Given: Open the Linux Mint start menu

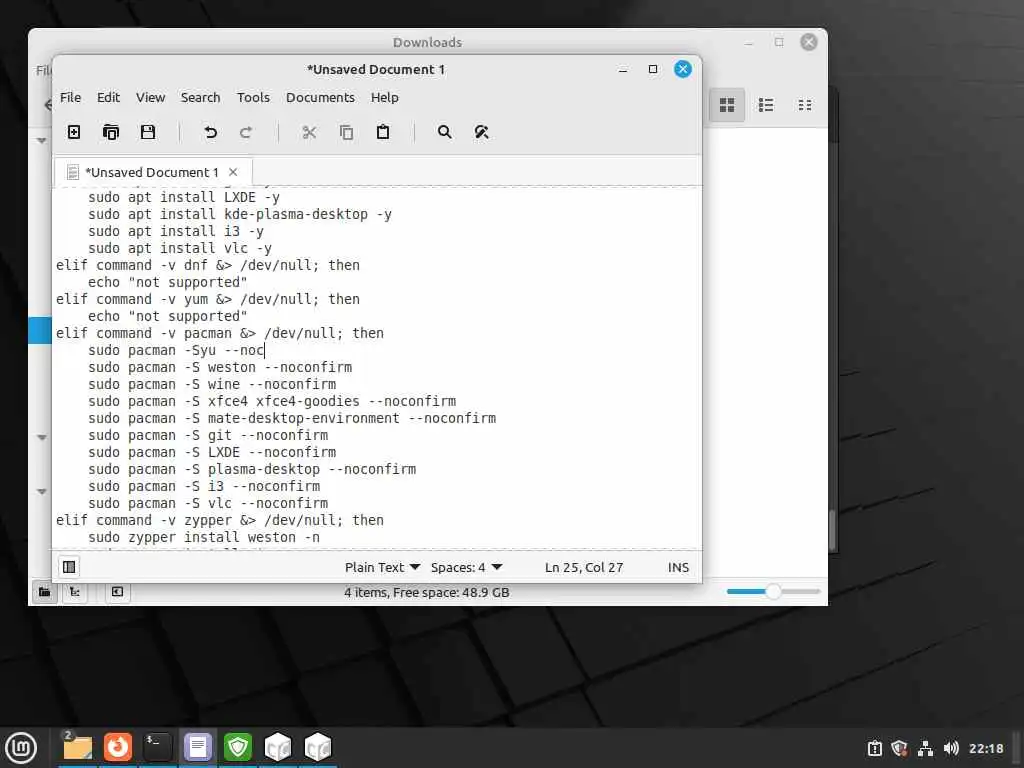Looking at the screenshot, I should pyautogui.click(x=21, y=747).
